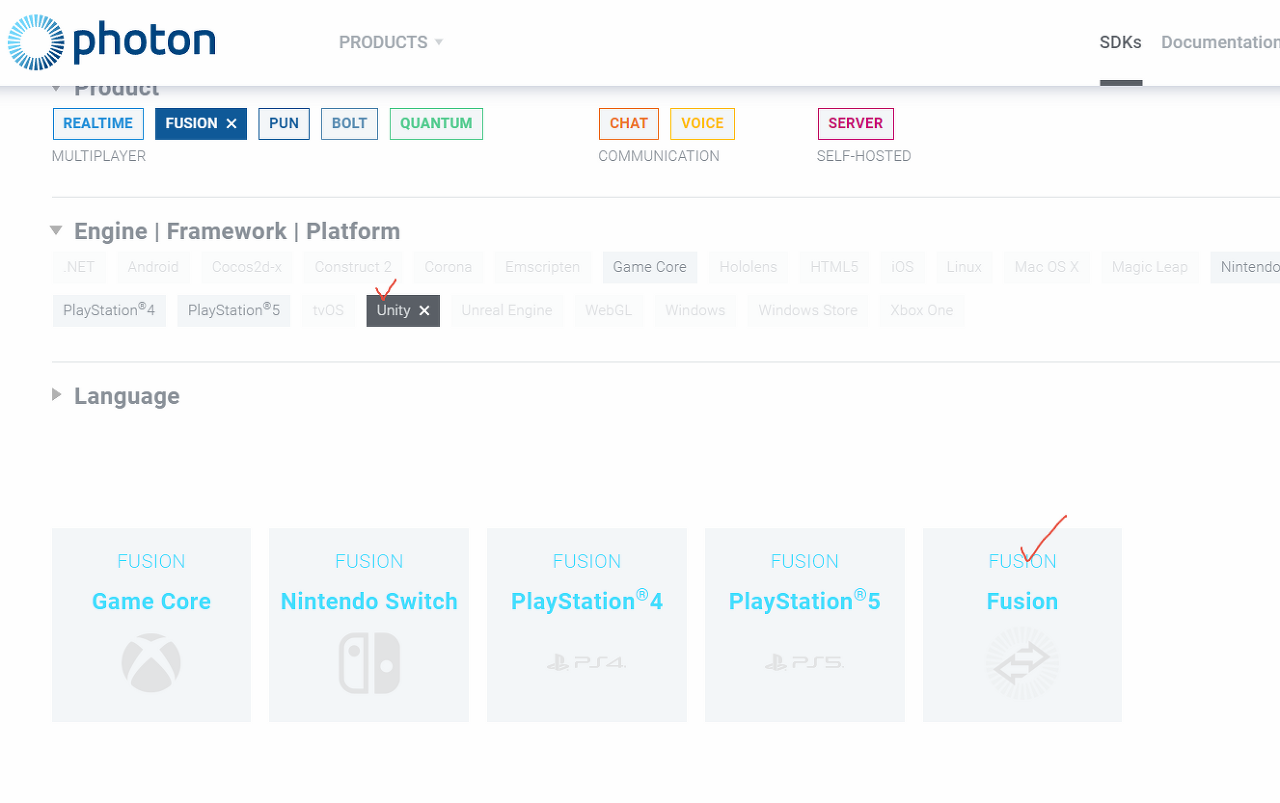Choose the Corona platform tag
Viewport: 1280px width, 803px height.
pos(448,267)
